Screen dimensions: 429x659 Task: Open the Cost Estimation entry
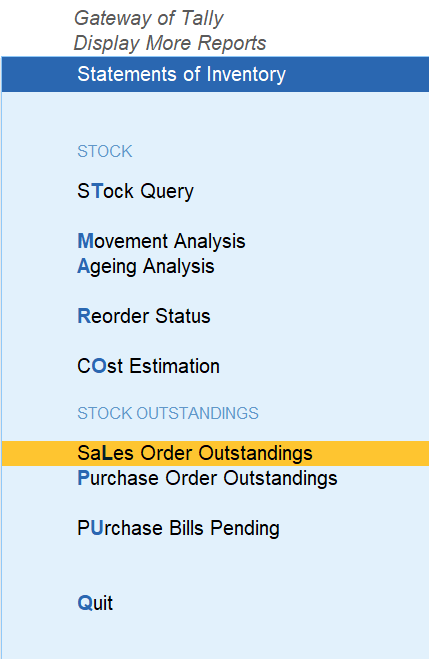click(x=148, y=366)
